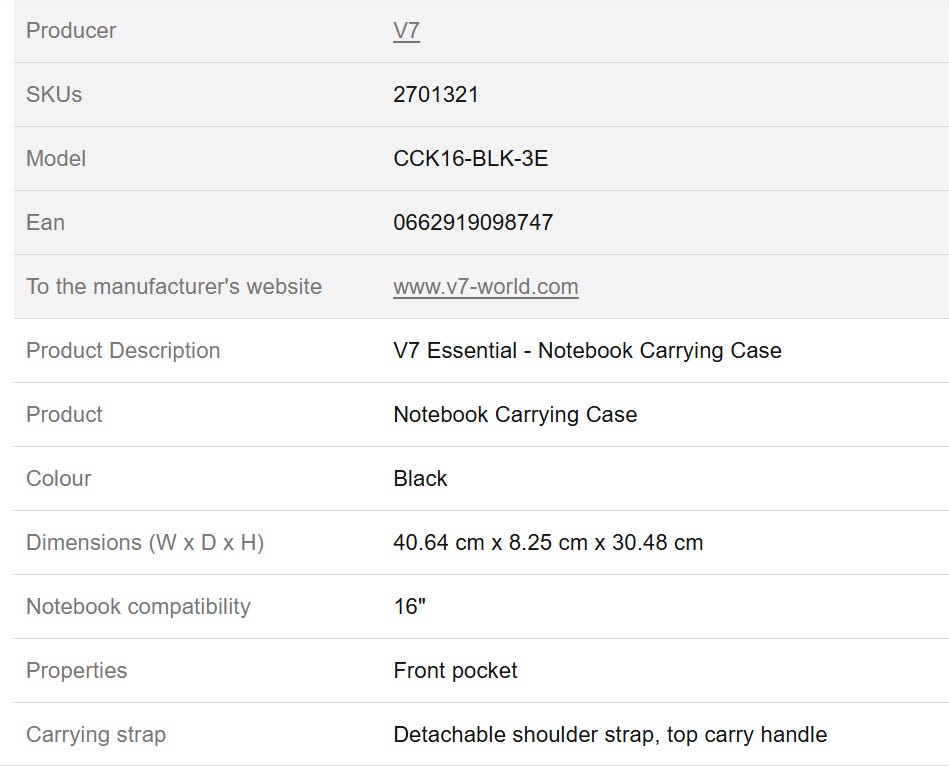Click the "To the manufacturer's website" label

point(174,287)
